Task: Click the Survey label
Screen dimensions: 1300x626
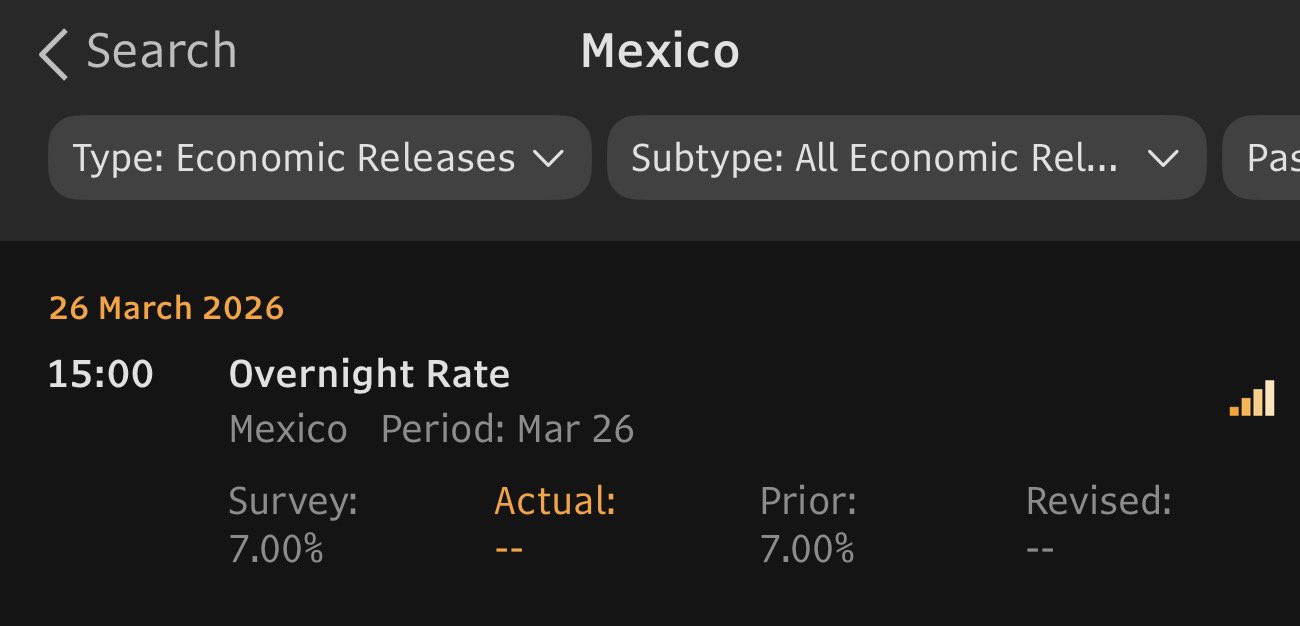Action: [x=293, y=501]
